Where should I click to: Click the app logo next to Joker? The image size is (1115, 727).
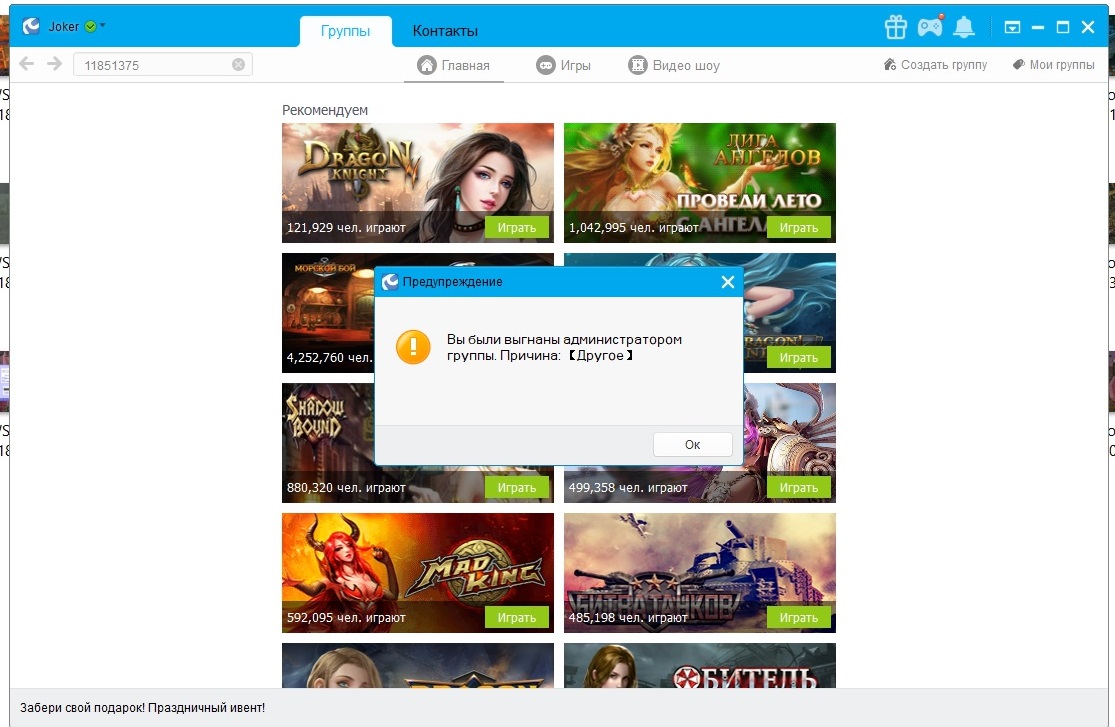pyautogui.click(x=32, y=27)
